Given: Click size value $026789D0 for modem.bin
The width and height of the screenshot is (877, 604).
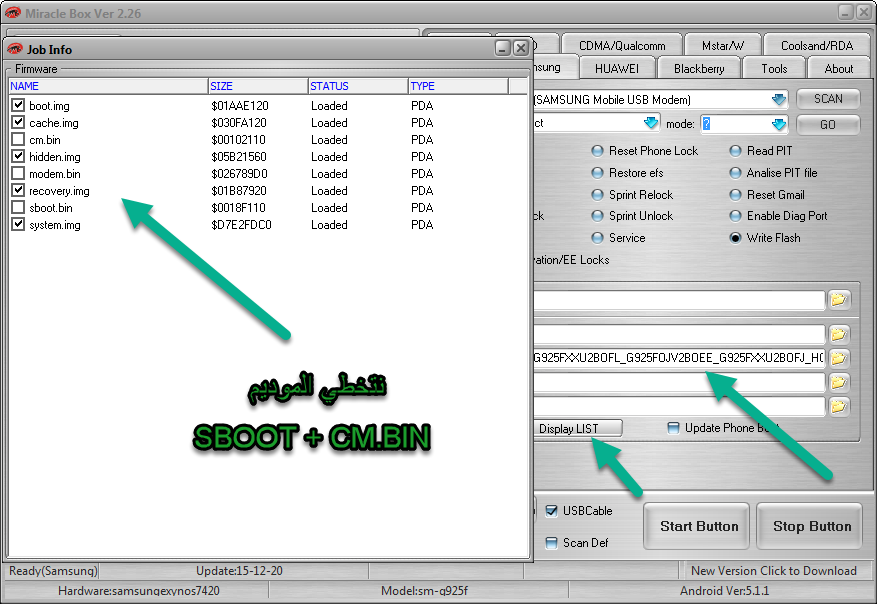Looking at the screenshot, I should 239,174.
